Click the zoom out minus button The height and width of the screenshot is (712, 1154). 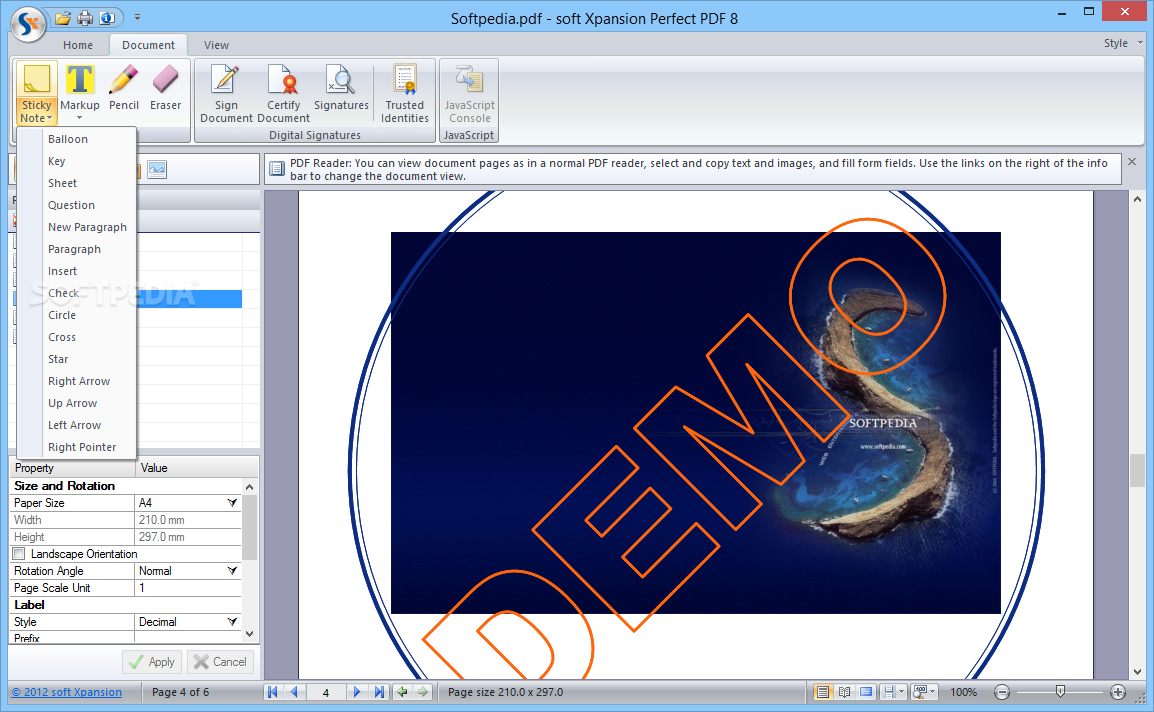(1002, 692)
